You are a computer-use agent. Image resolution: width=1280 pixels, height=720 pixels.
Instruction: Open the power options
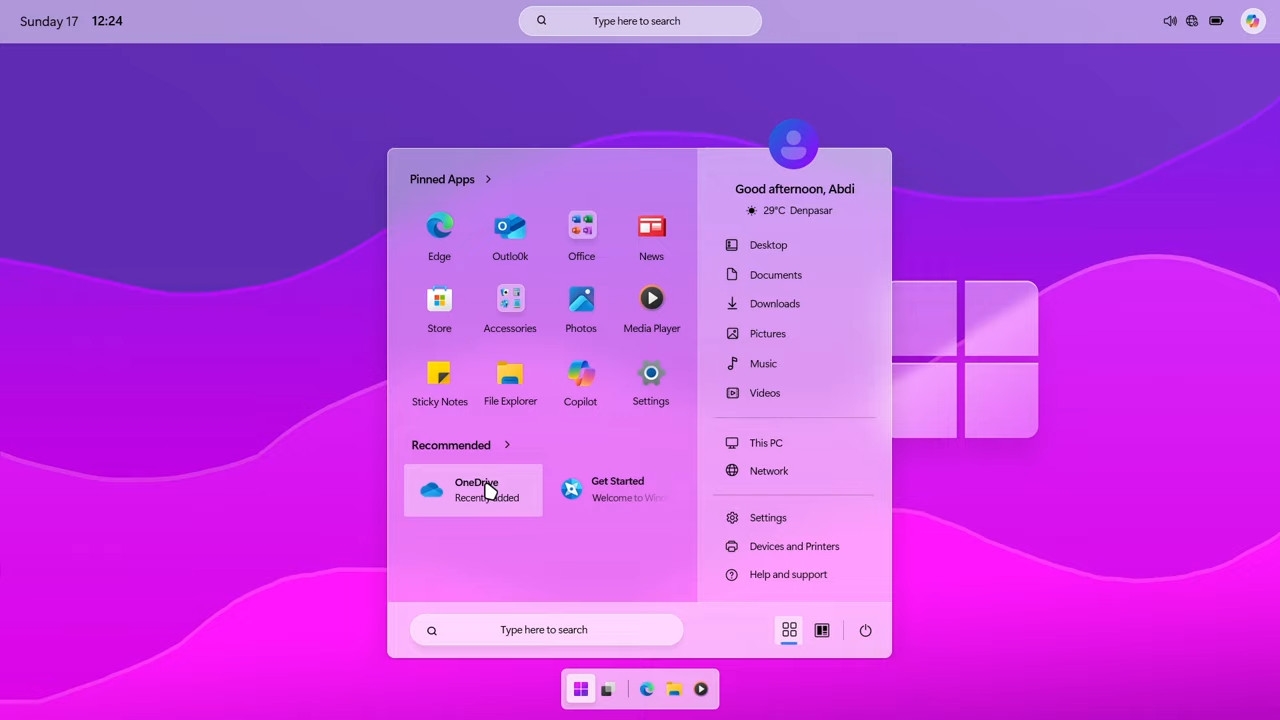(865, 630)
